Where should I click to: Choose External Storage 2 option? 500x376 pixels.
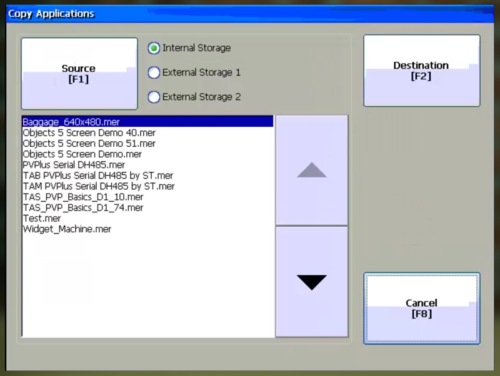[x=154, y=97]
